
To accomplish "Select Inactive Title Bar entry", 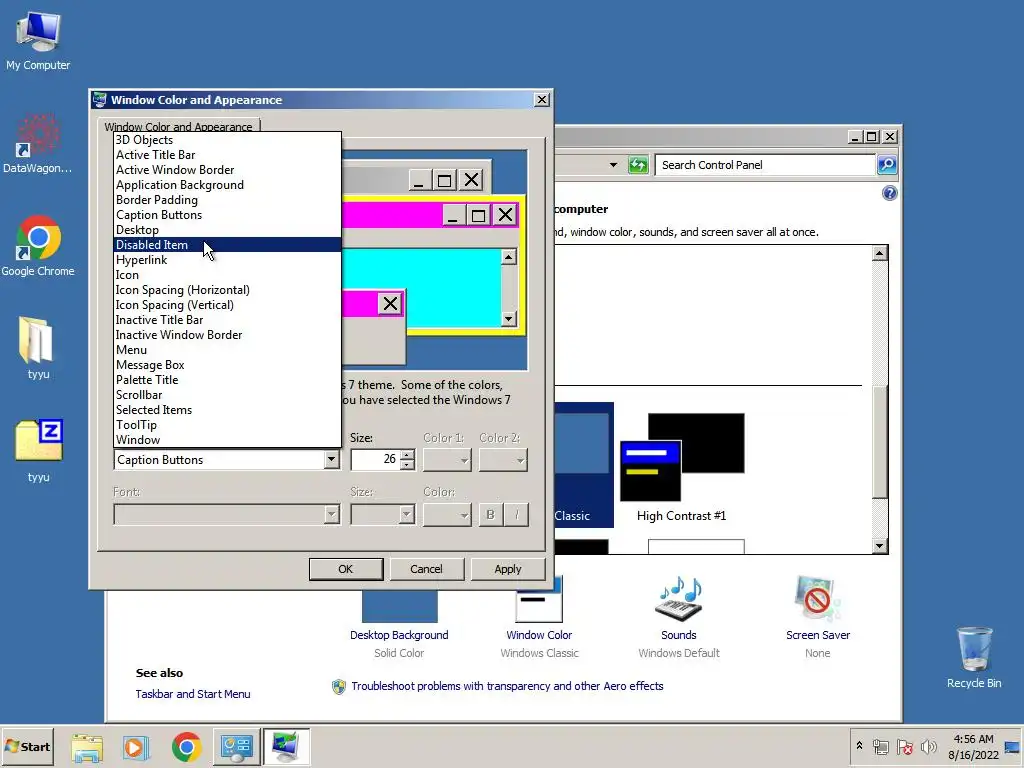I will tap(227, 320).
